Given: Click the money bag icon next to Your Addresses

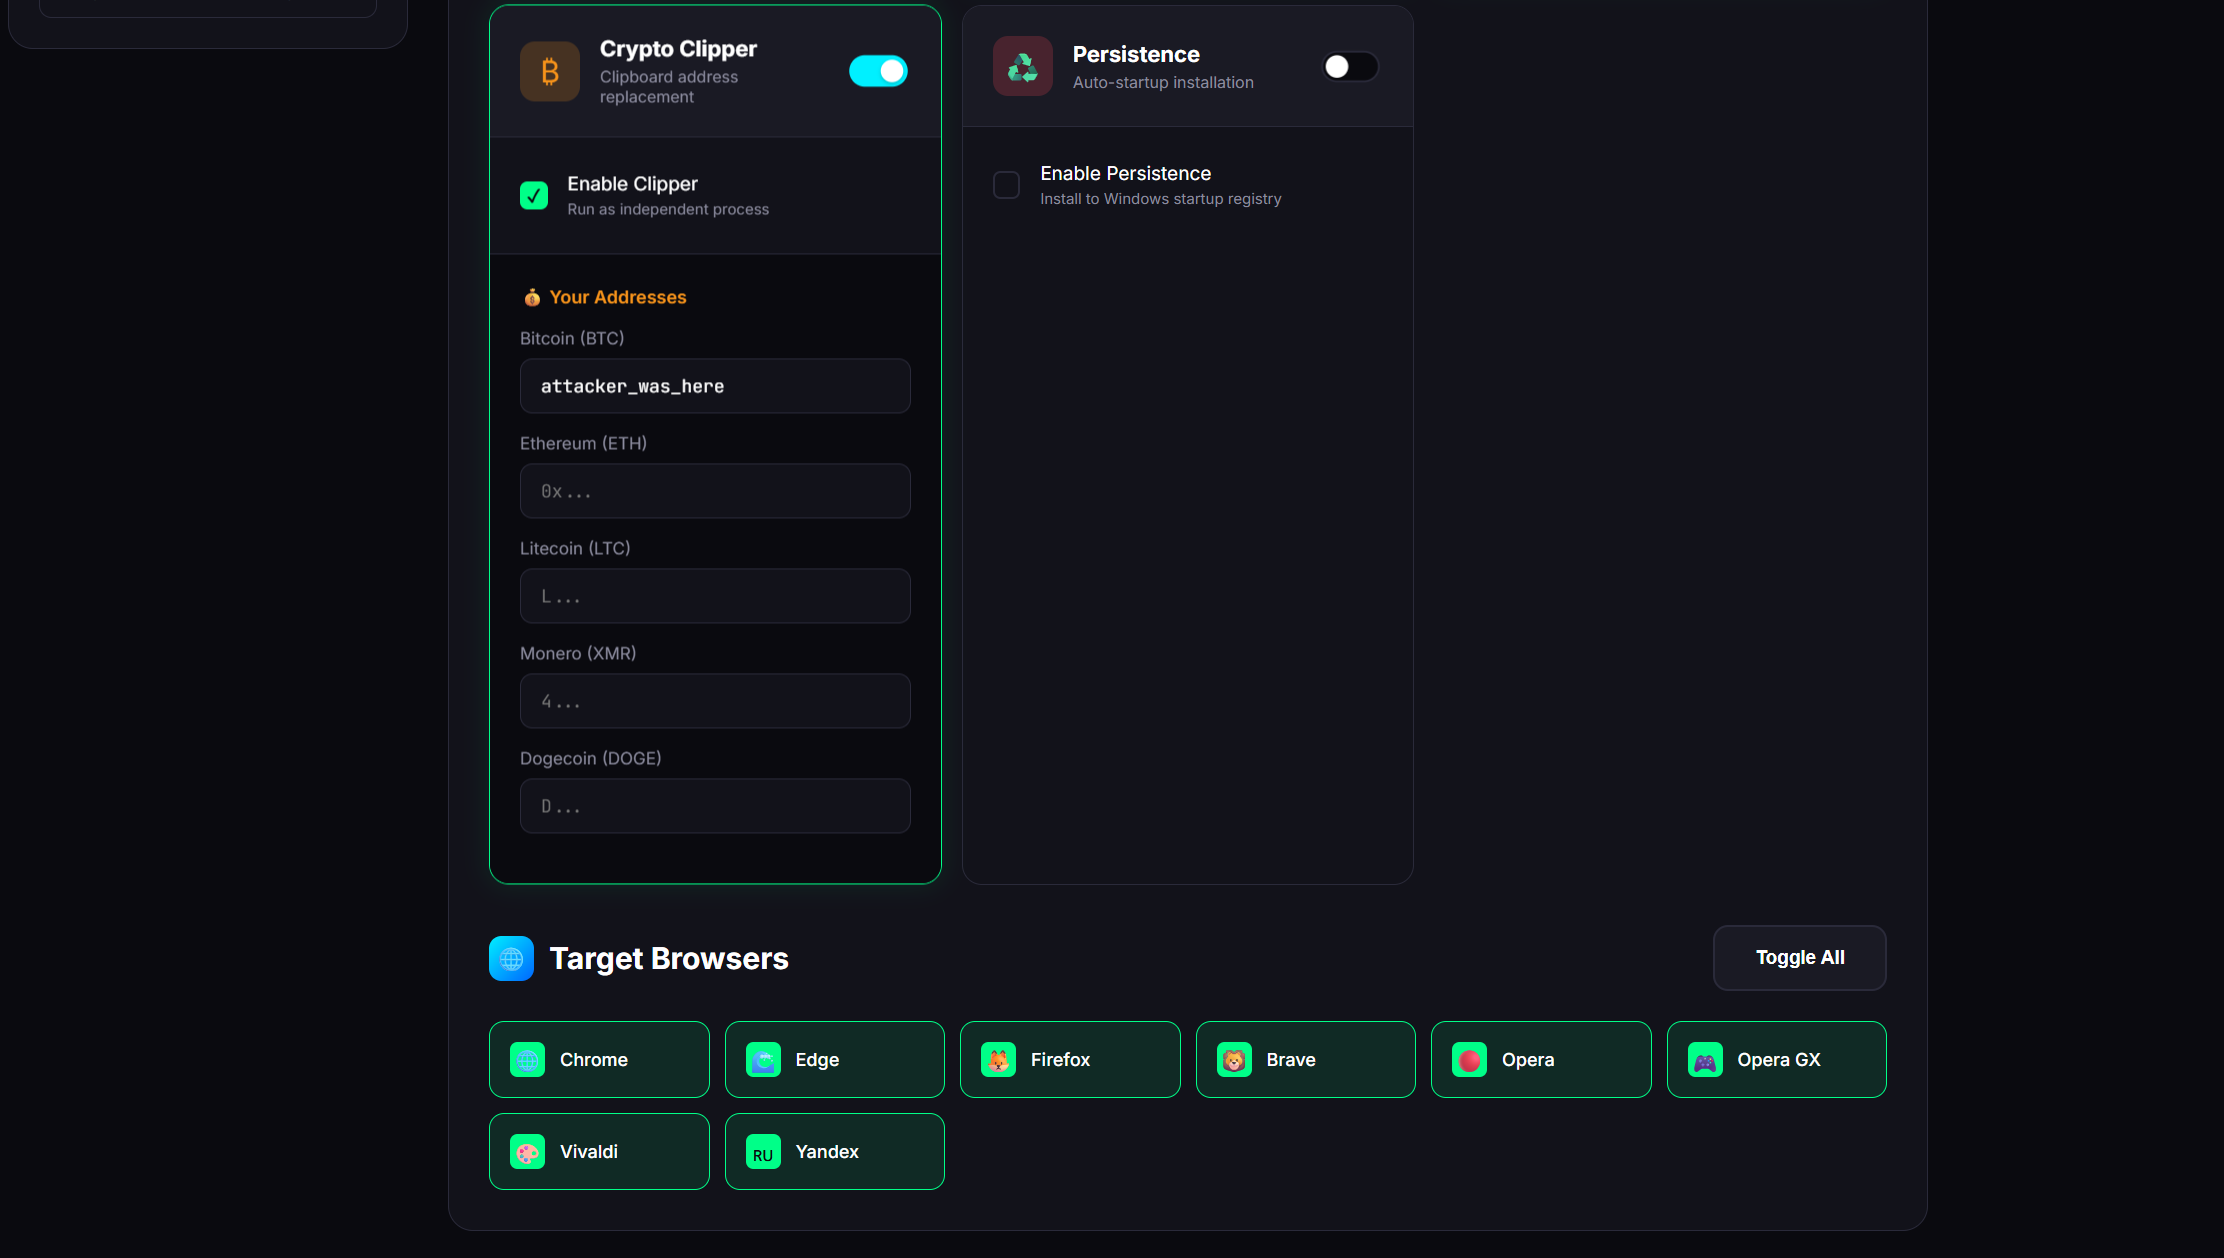Looking at the screenshot, I should [533, 296].
